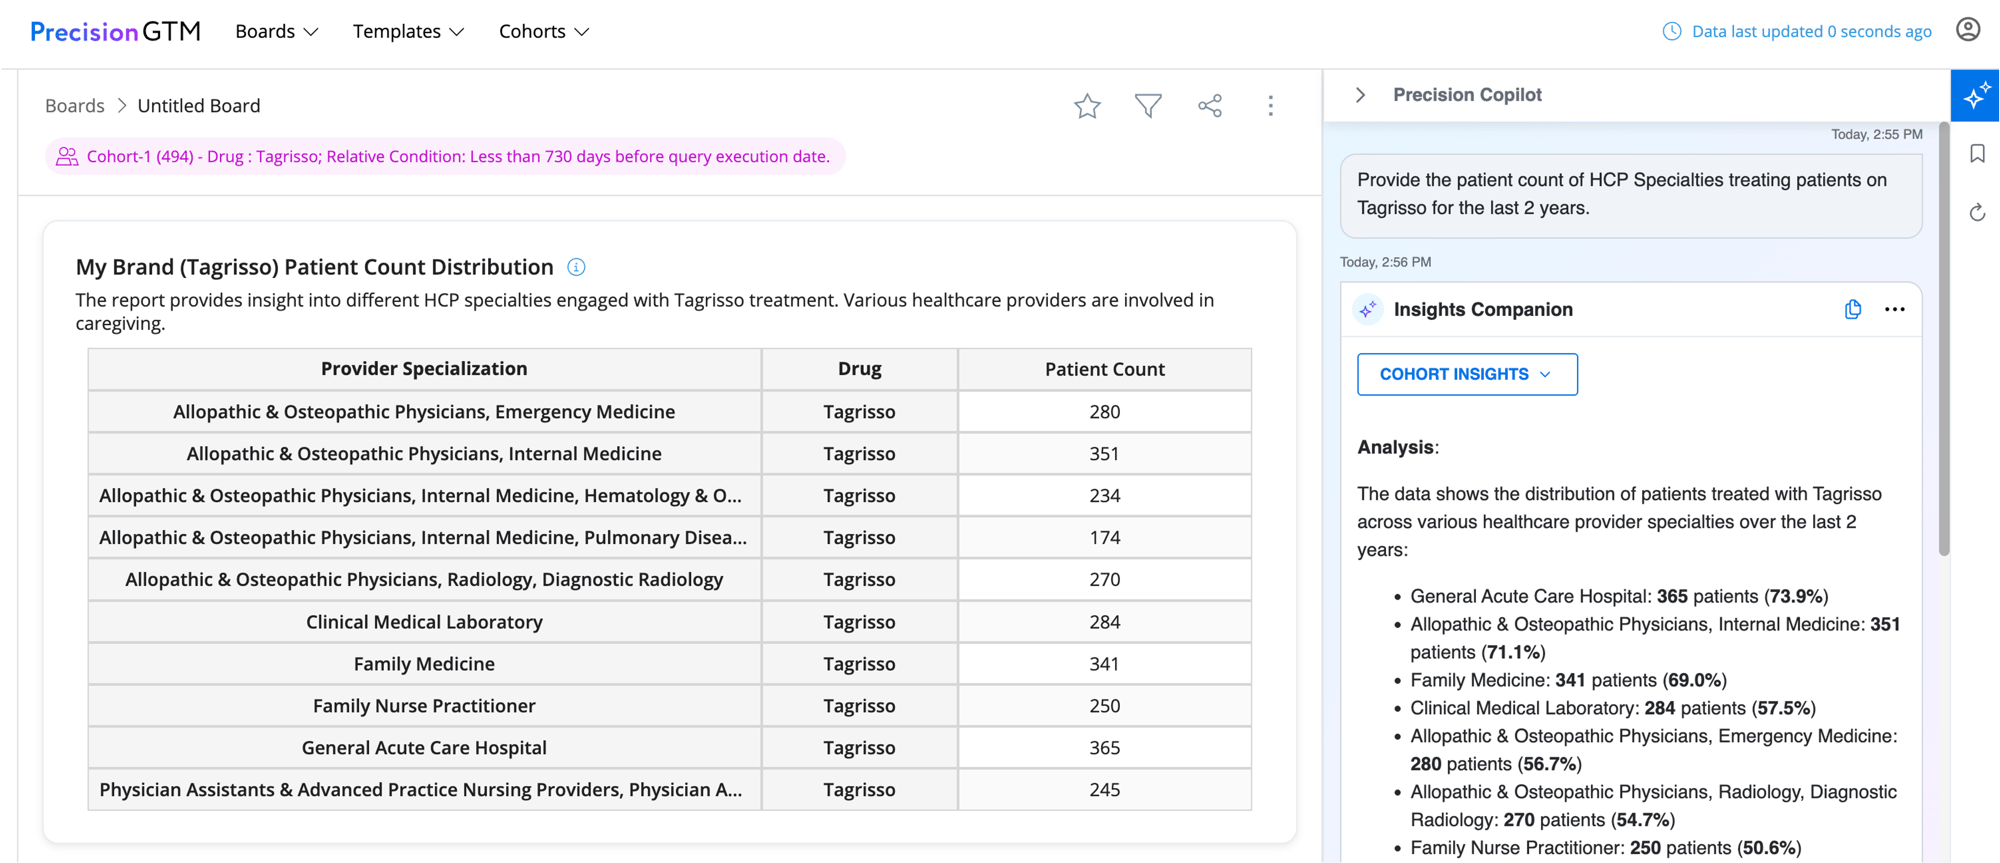This screenshot has height=863, width=2000.
Task: Select the Family Medicine table cell
Action: coord(424,663)
